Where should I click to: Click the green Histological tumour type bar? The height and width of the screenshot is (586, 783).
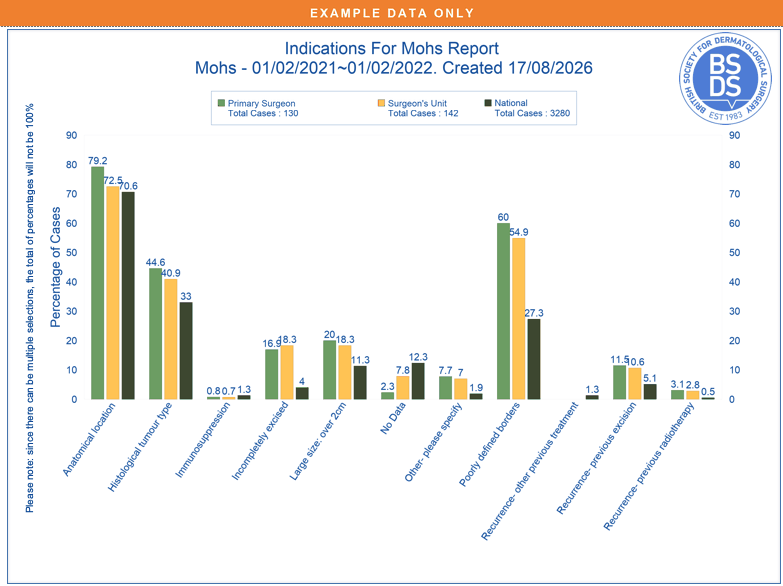[x=155, y=334]
